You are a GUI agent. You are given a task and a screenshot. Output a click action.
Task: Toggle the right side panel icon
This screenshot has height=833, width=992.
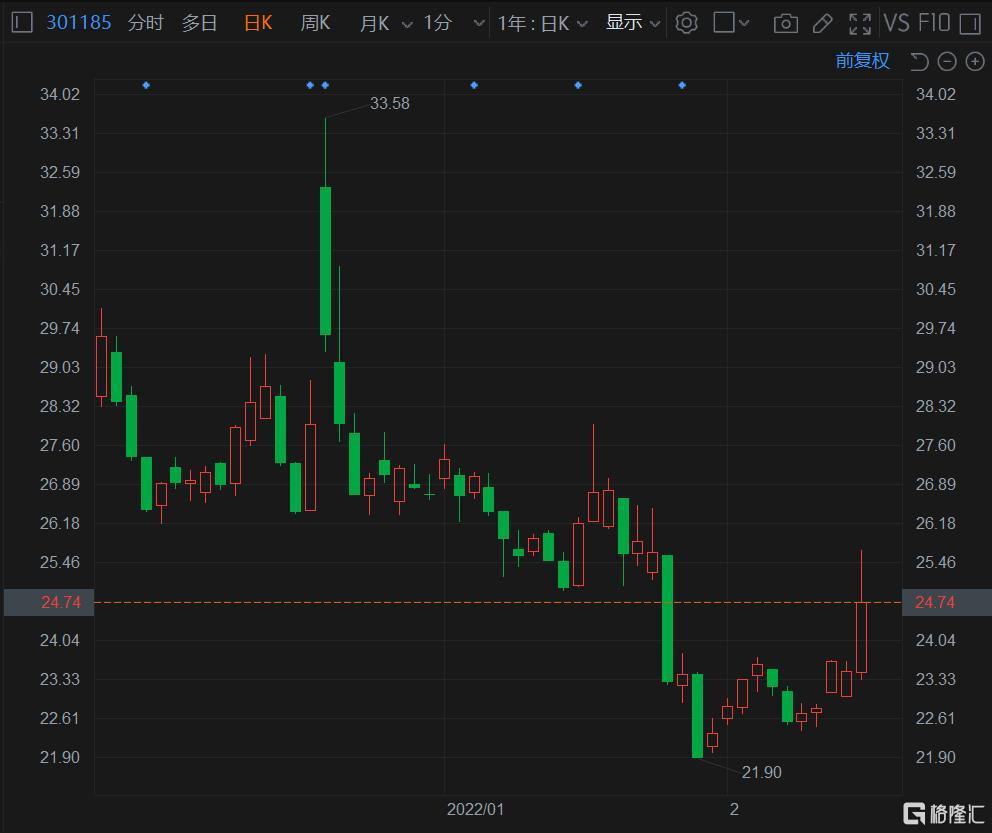(x=970, y=24)
